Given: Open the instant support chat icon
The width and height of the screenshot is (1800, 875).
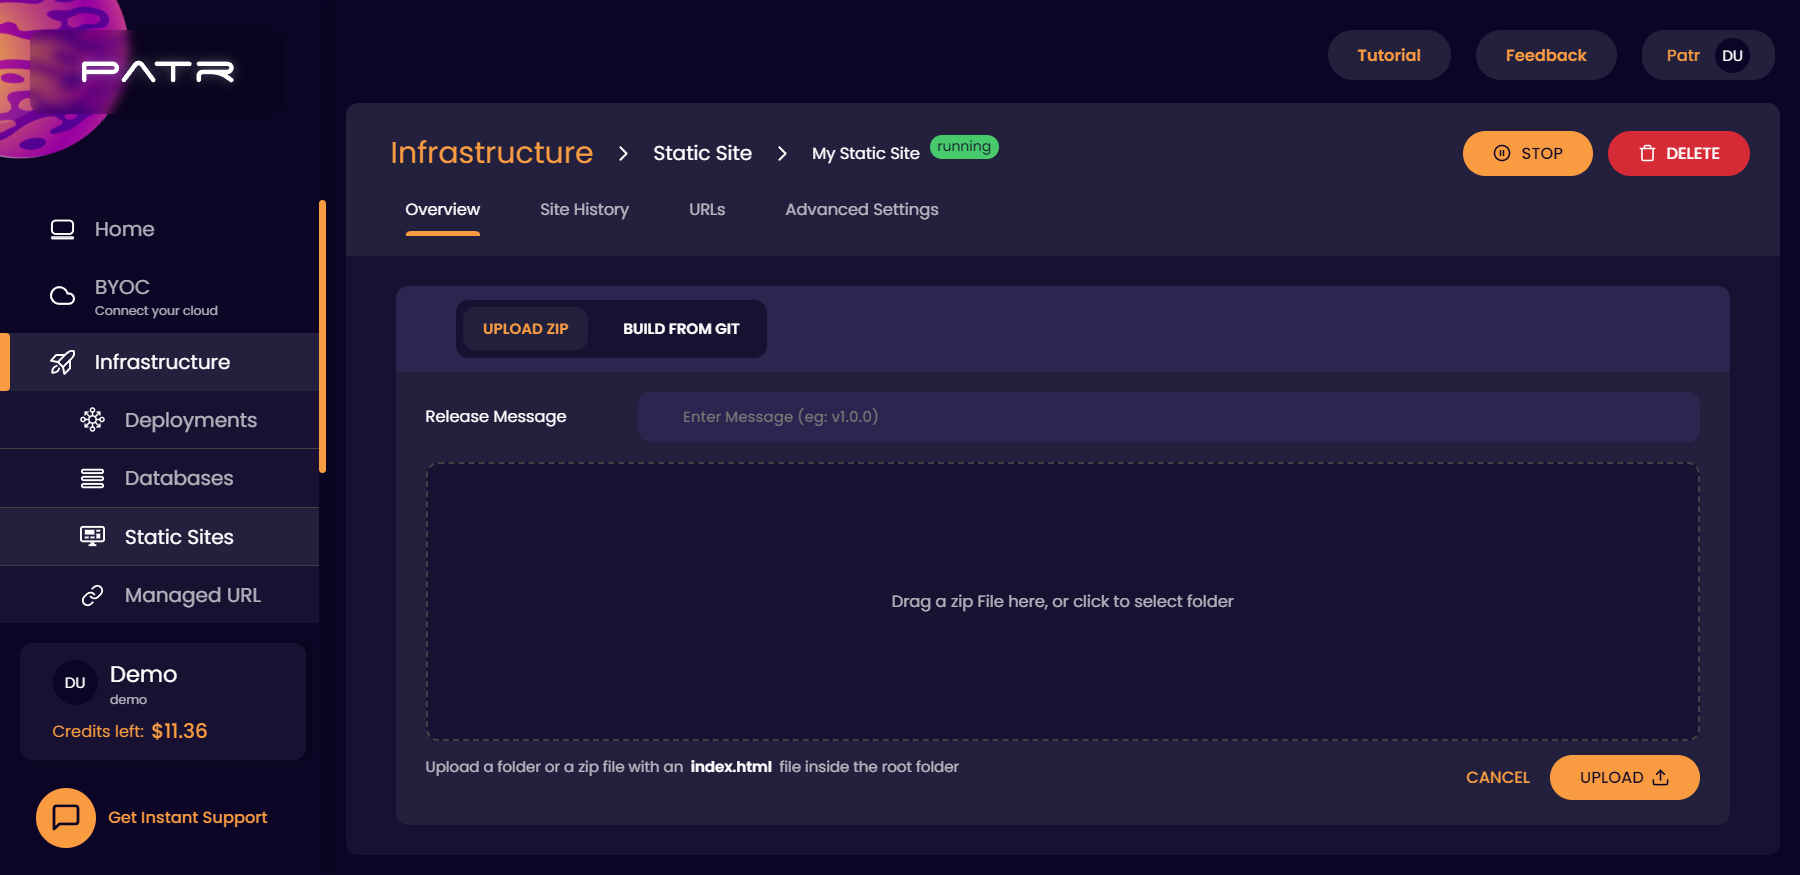Looking at the screenshot, I should 66,818.
